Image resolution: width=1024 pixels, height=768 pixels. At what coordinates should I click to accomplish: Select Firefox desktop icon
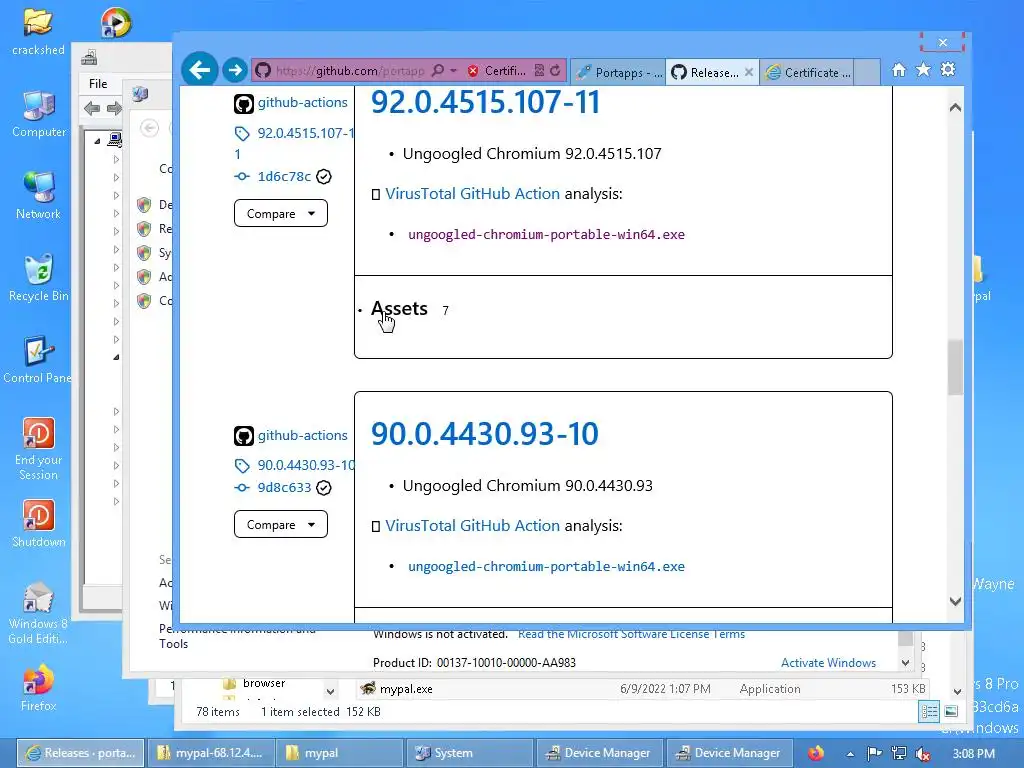[38, 688]
